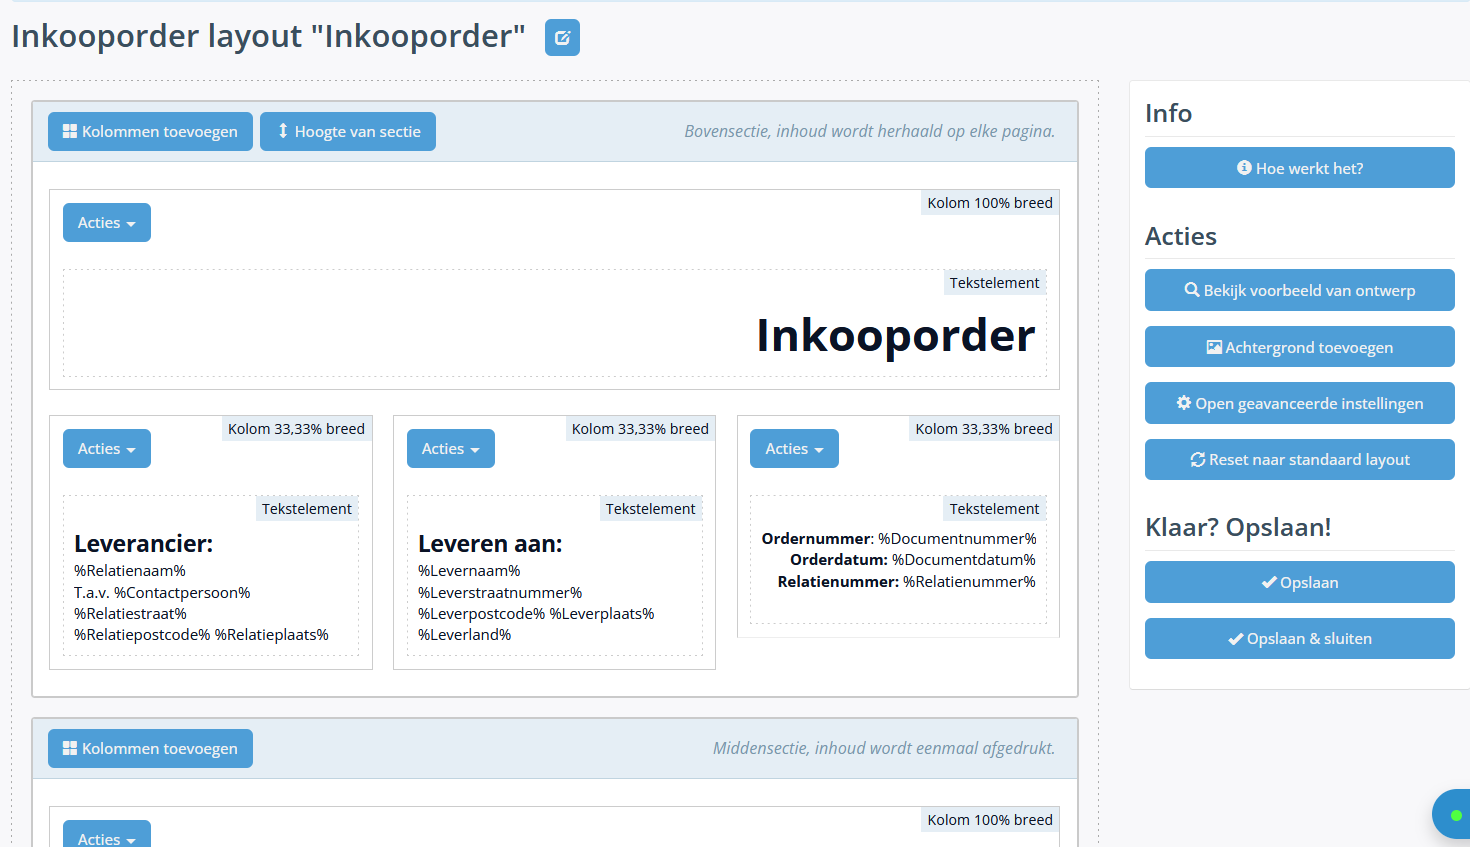
Task: Reset naar standaard layout
Action: 1299,460
